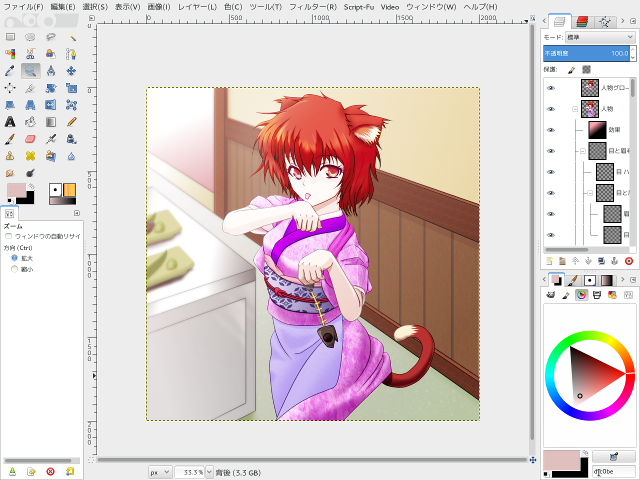This screenshot has width=640, height=480.
Task: Open the layer モード dropdown
Action: 600,37
